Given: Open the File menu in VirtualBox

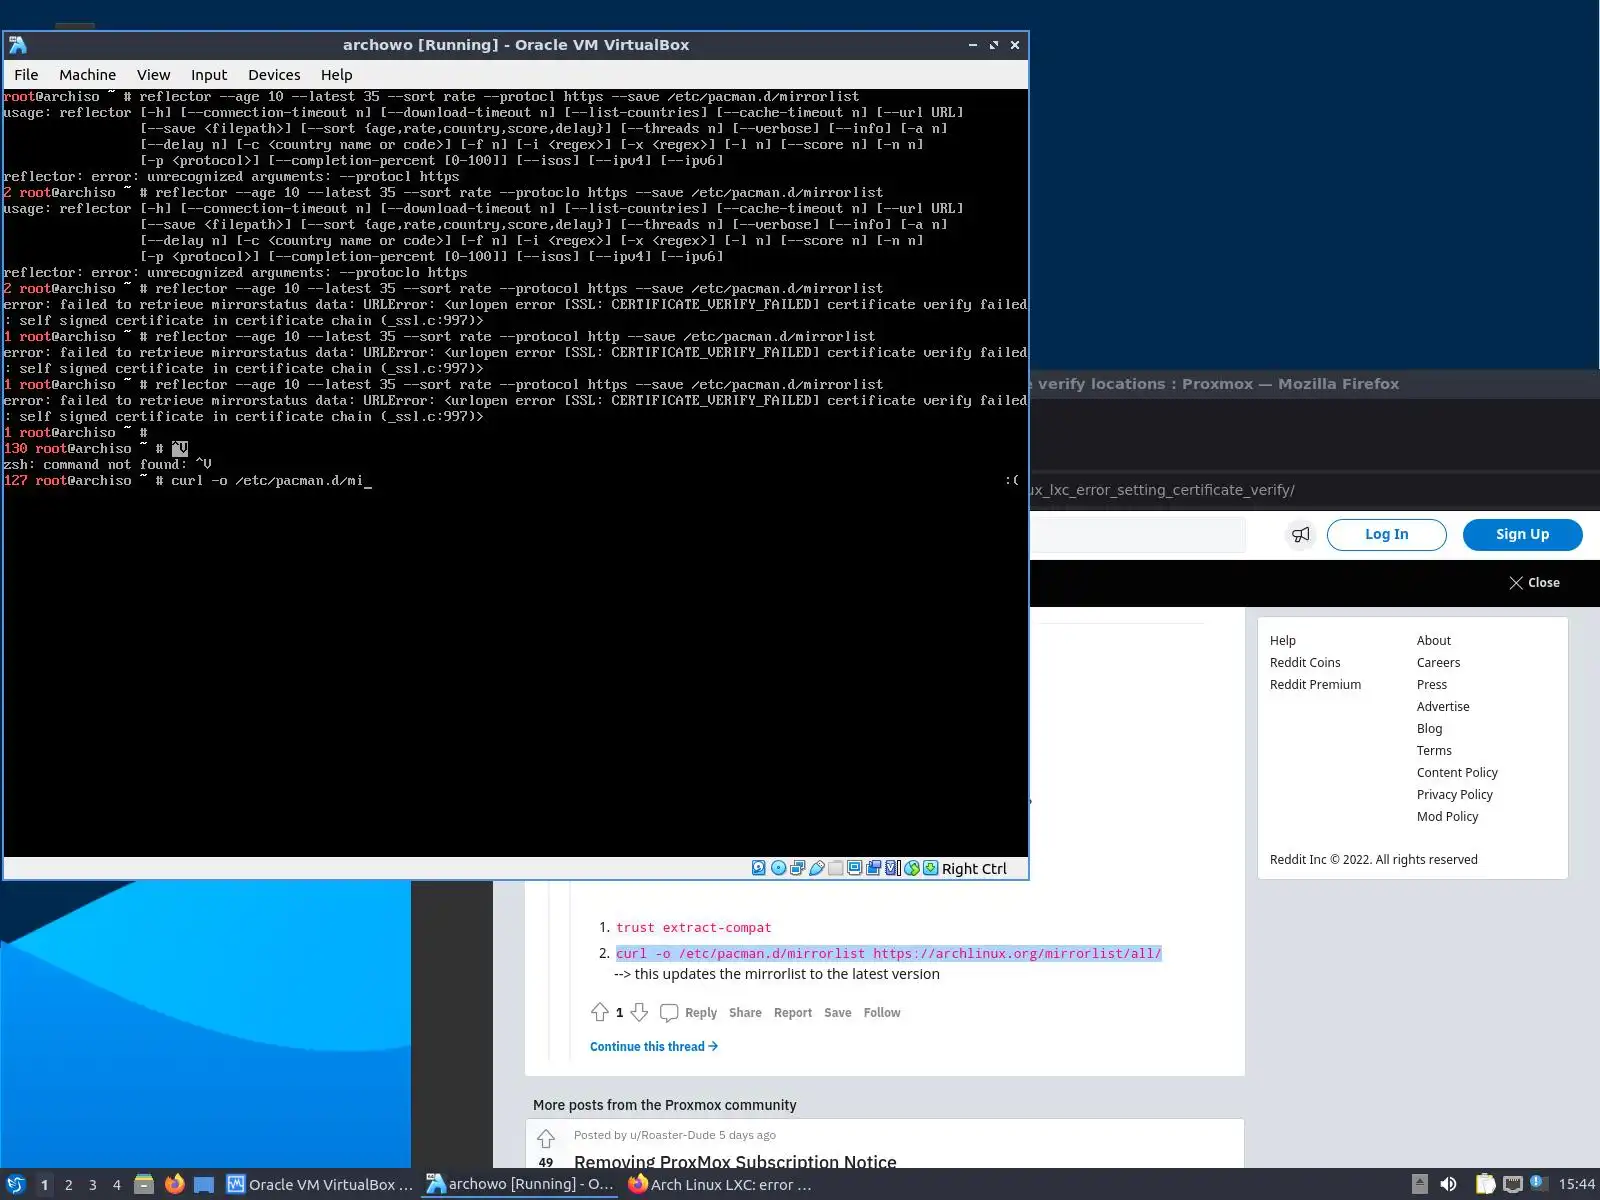Looking at the screenshot, I should tap(26, 75).
